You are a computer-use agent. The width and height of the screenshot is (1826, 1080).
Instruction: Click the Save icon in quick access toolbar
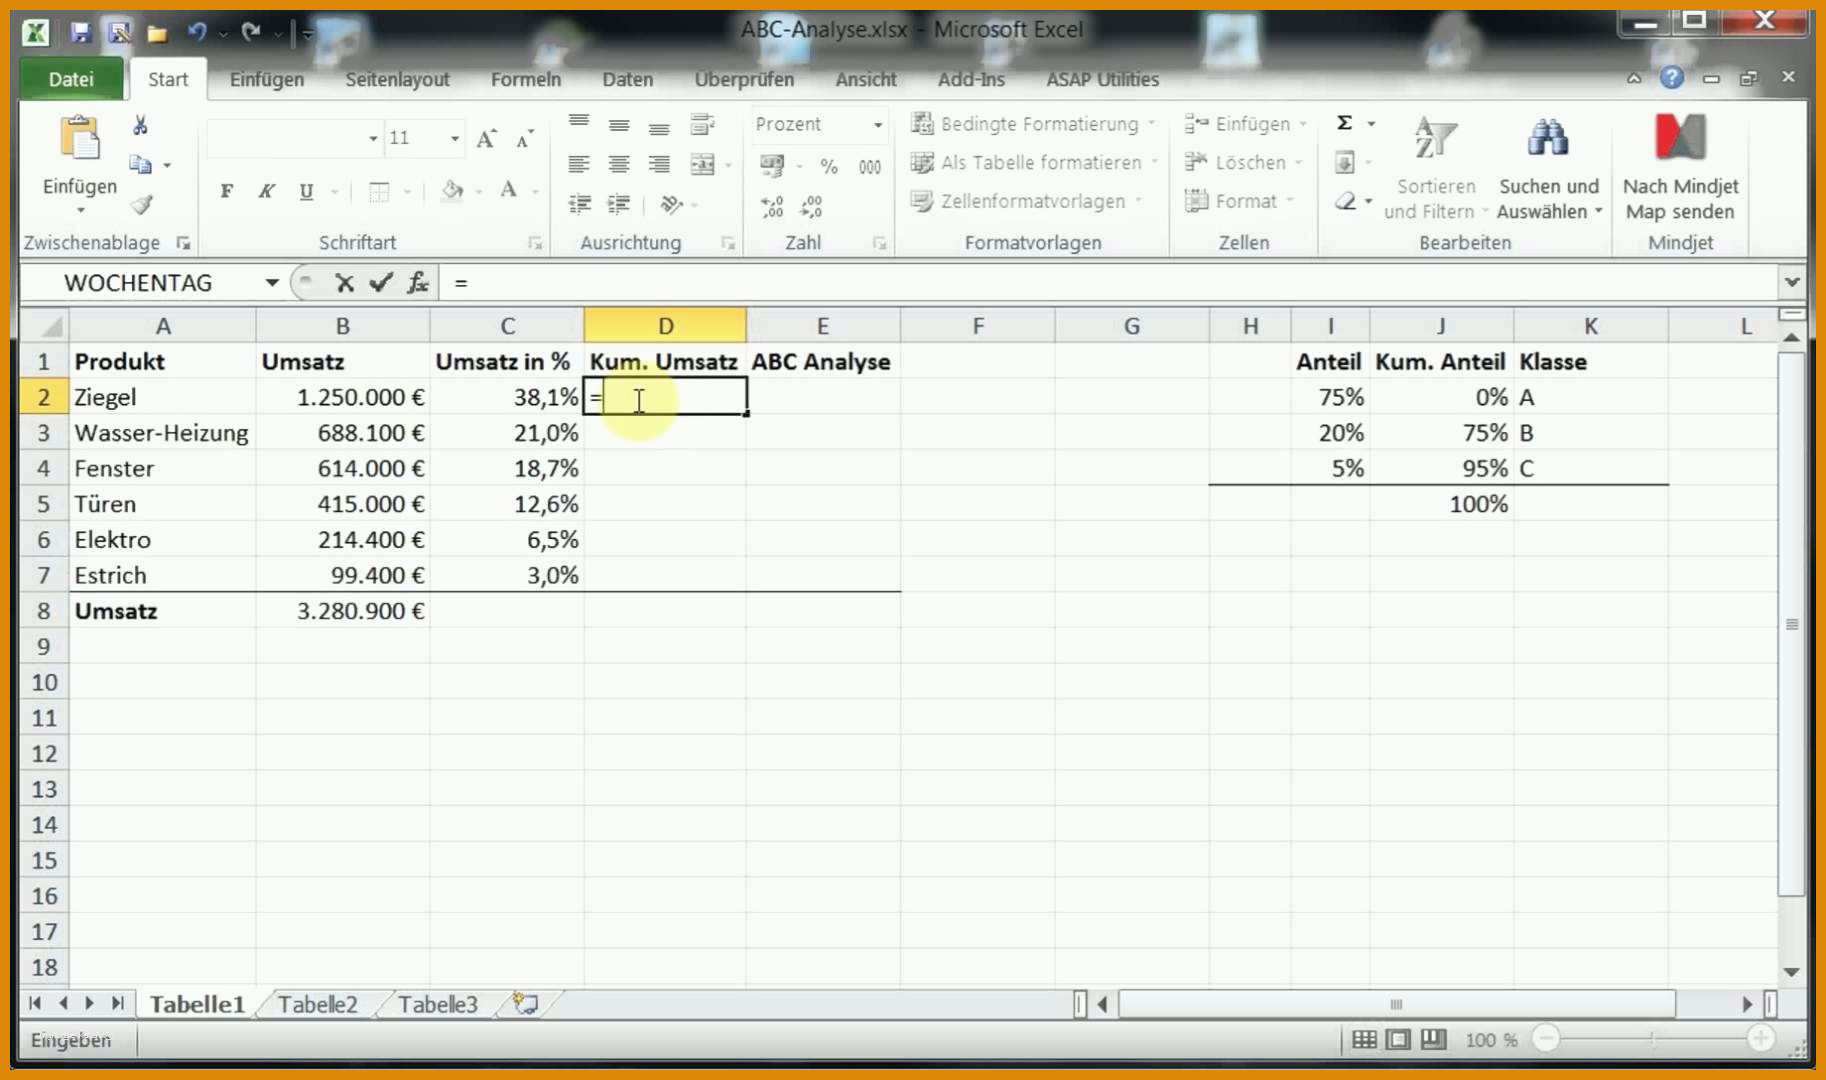tap(81, 32)
